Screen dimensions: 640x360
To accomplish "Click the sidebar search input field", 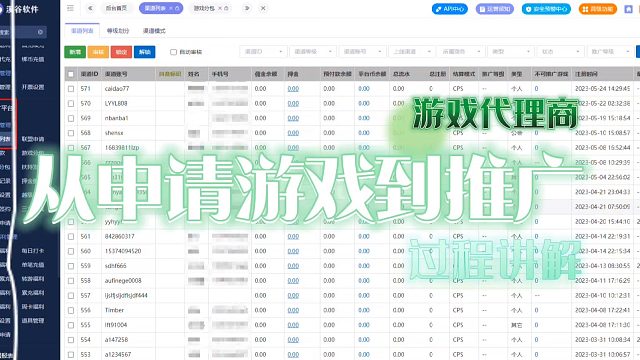I will pos(22,32).
